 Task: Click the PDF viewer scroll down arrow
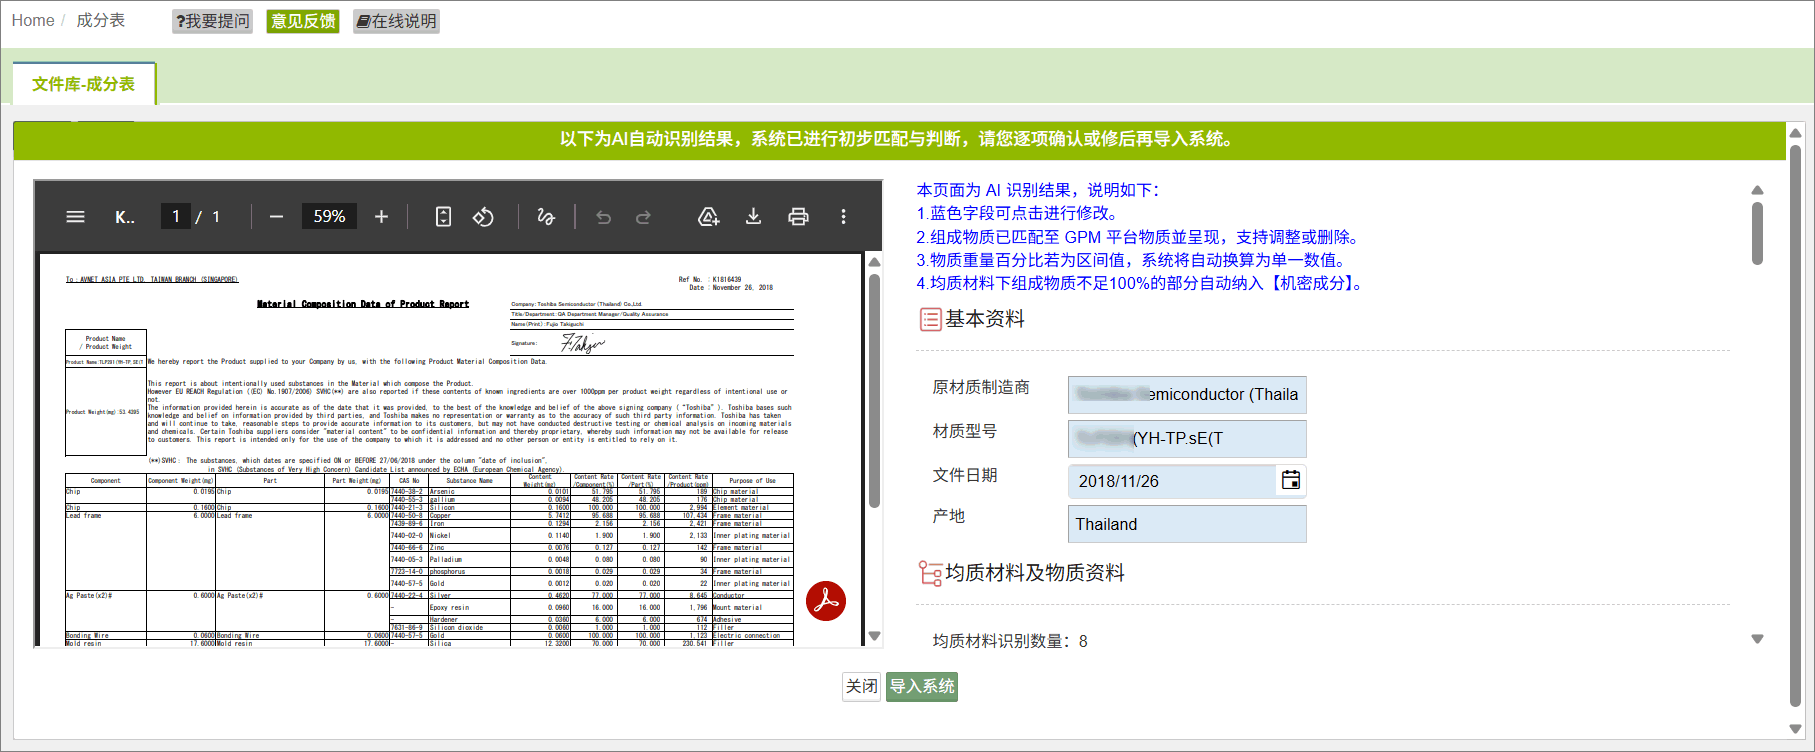pos(874,636)
